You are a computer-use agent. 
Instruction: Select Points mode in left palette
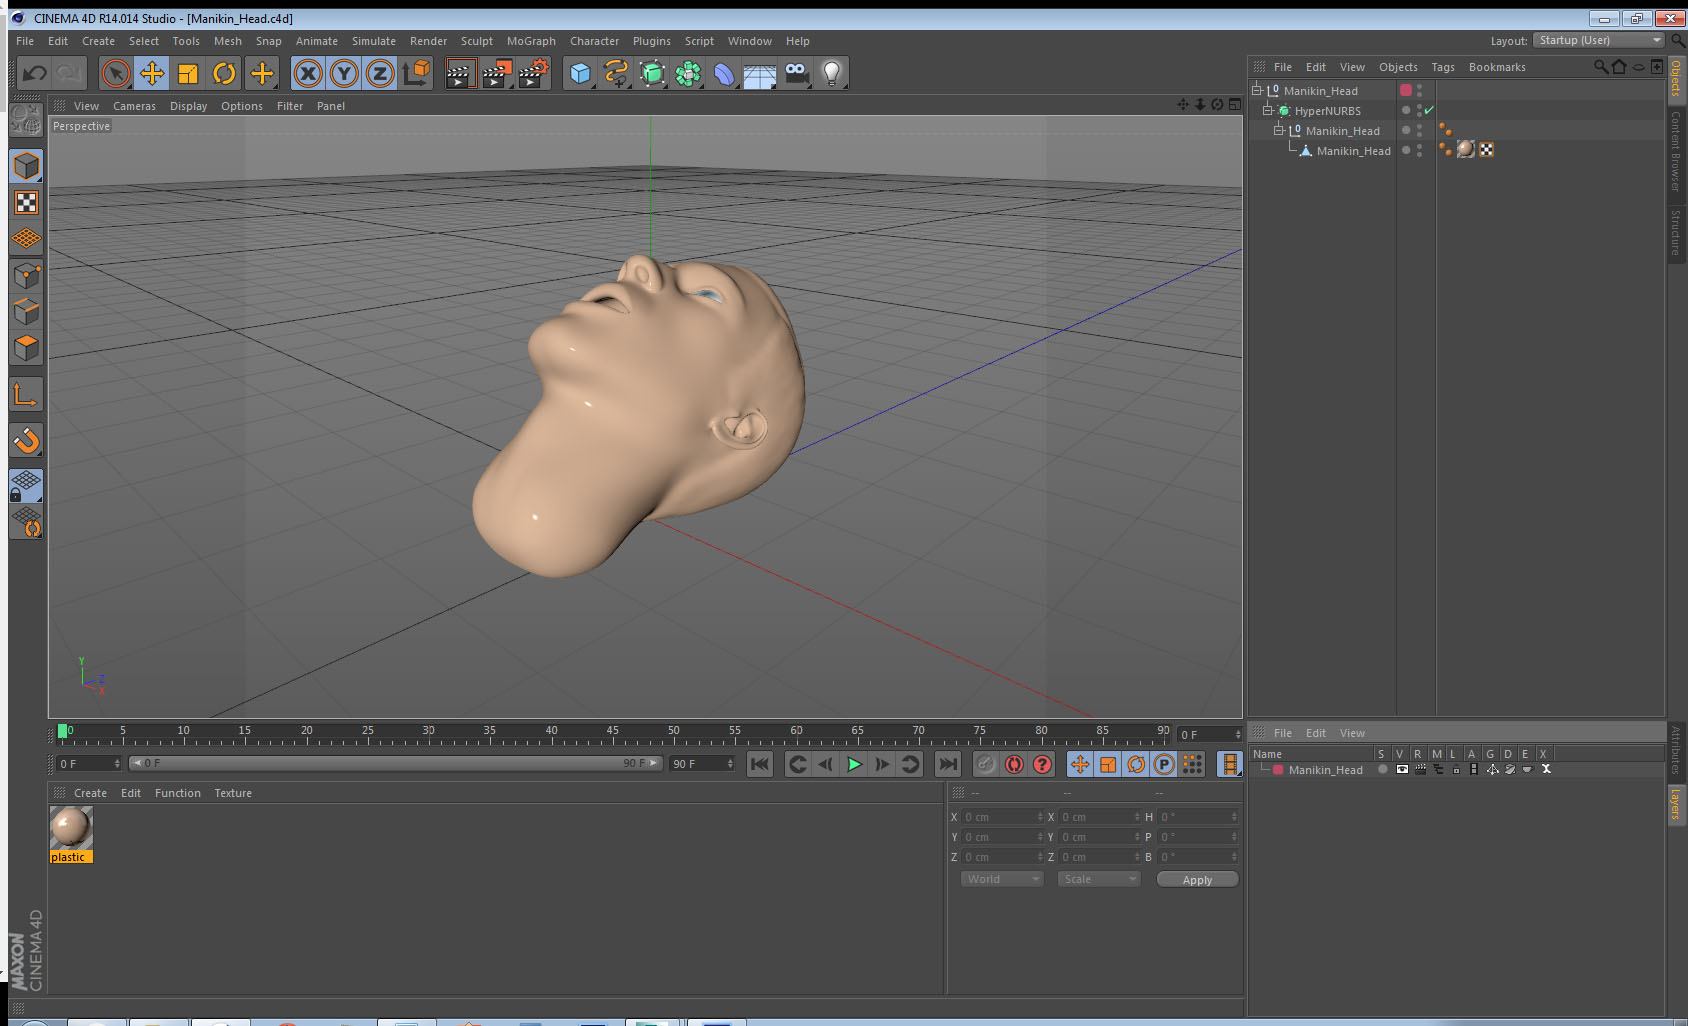26,275
